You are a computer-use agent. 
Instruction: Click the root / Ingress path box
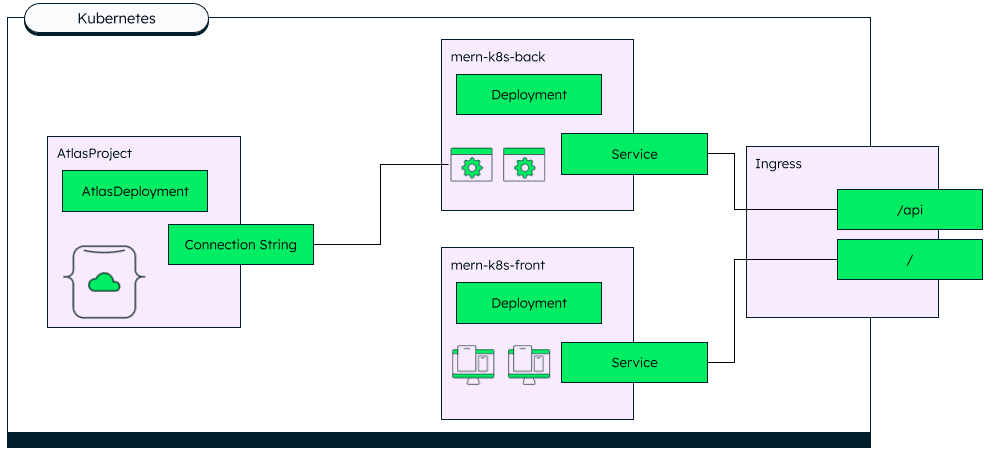[909, 259]
